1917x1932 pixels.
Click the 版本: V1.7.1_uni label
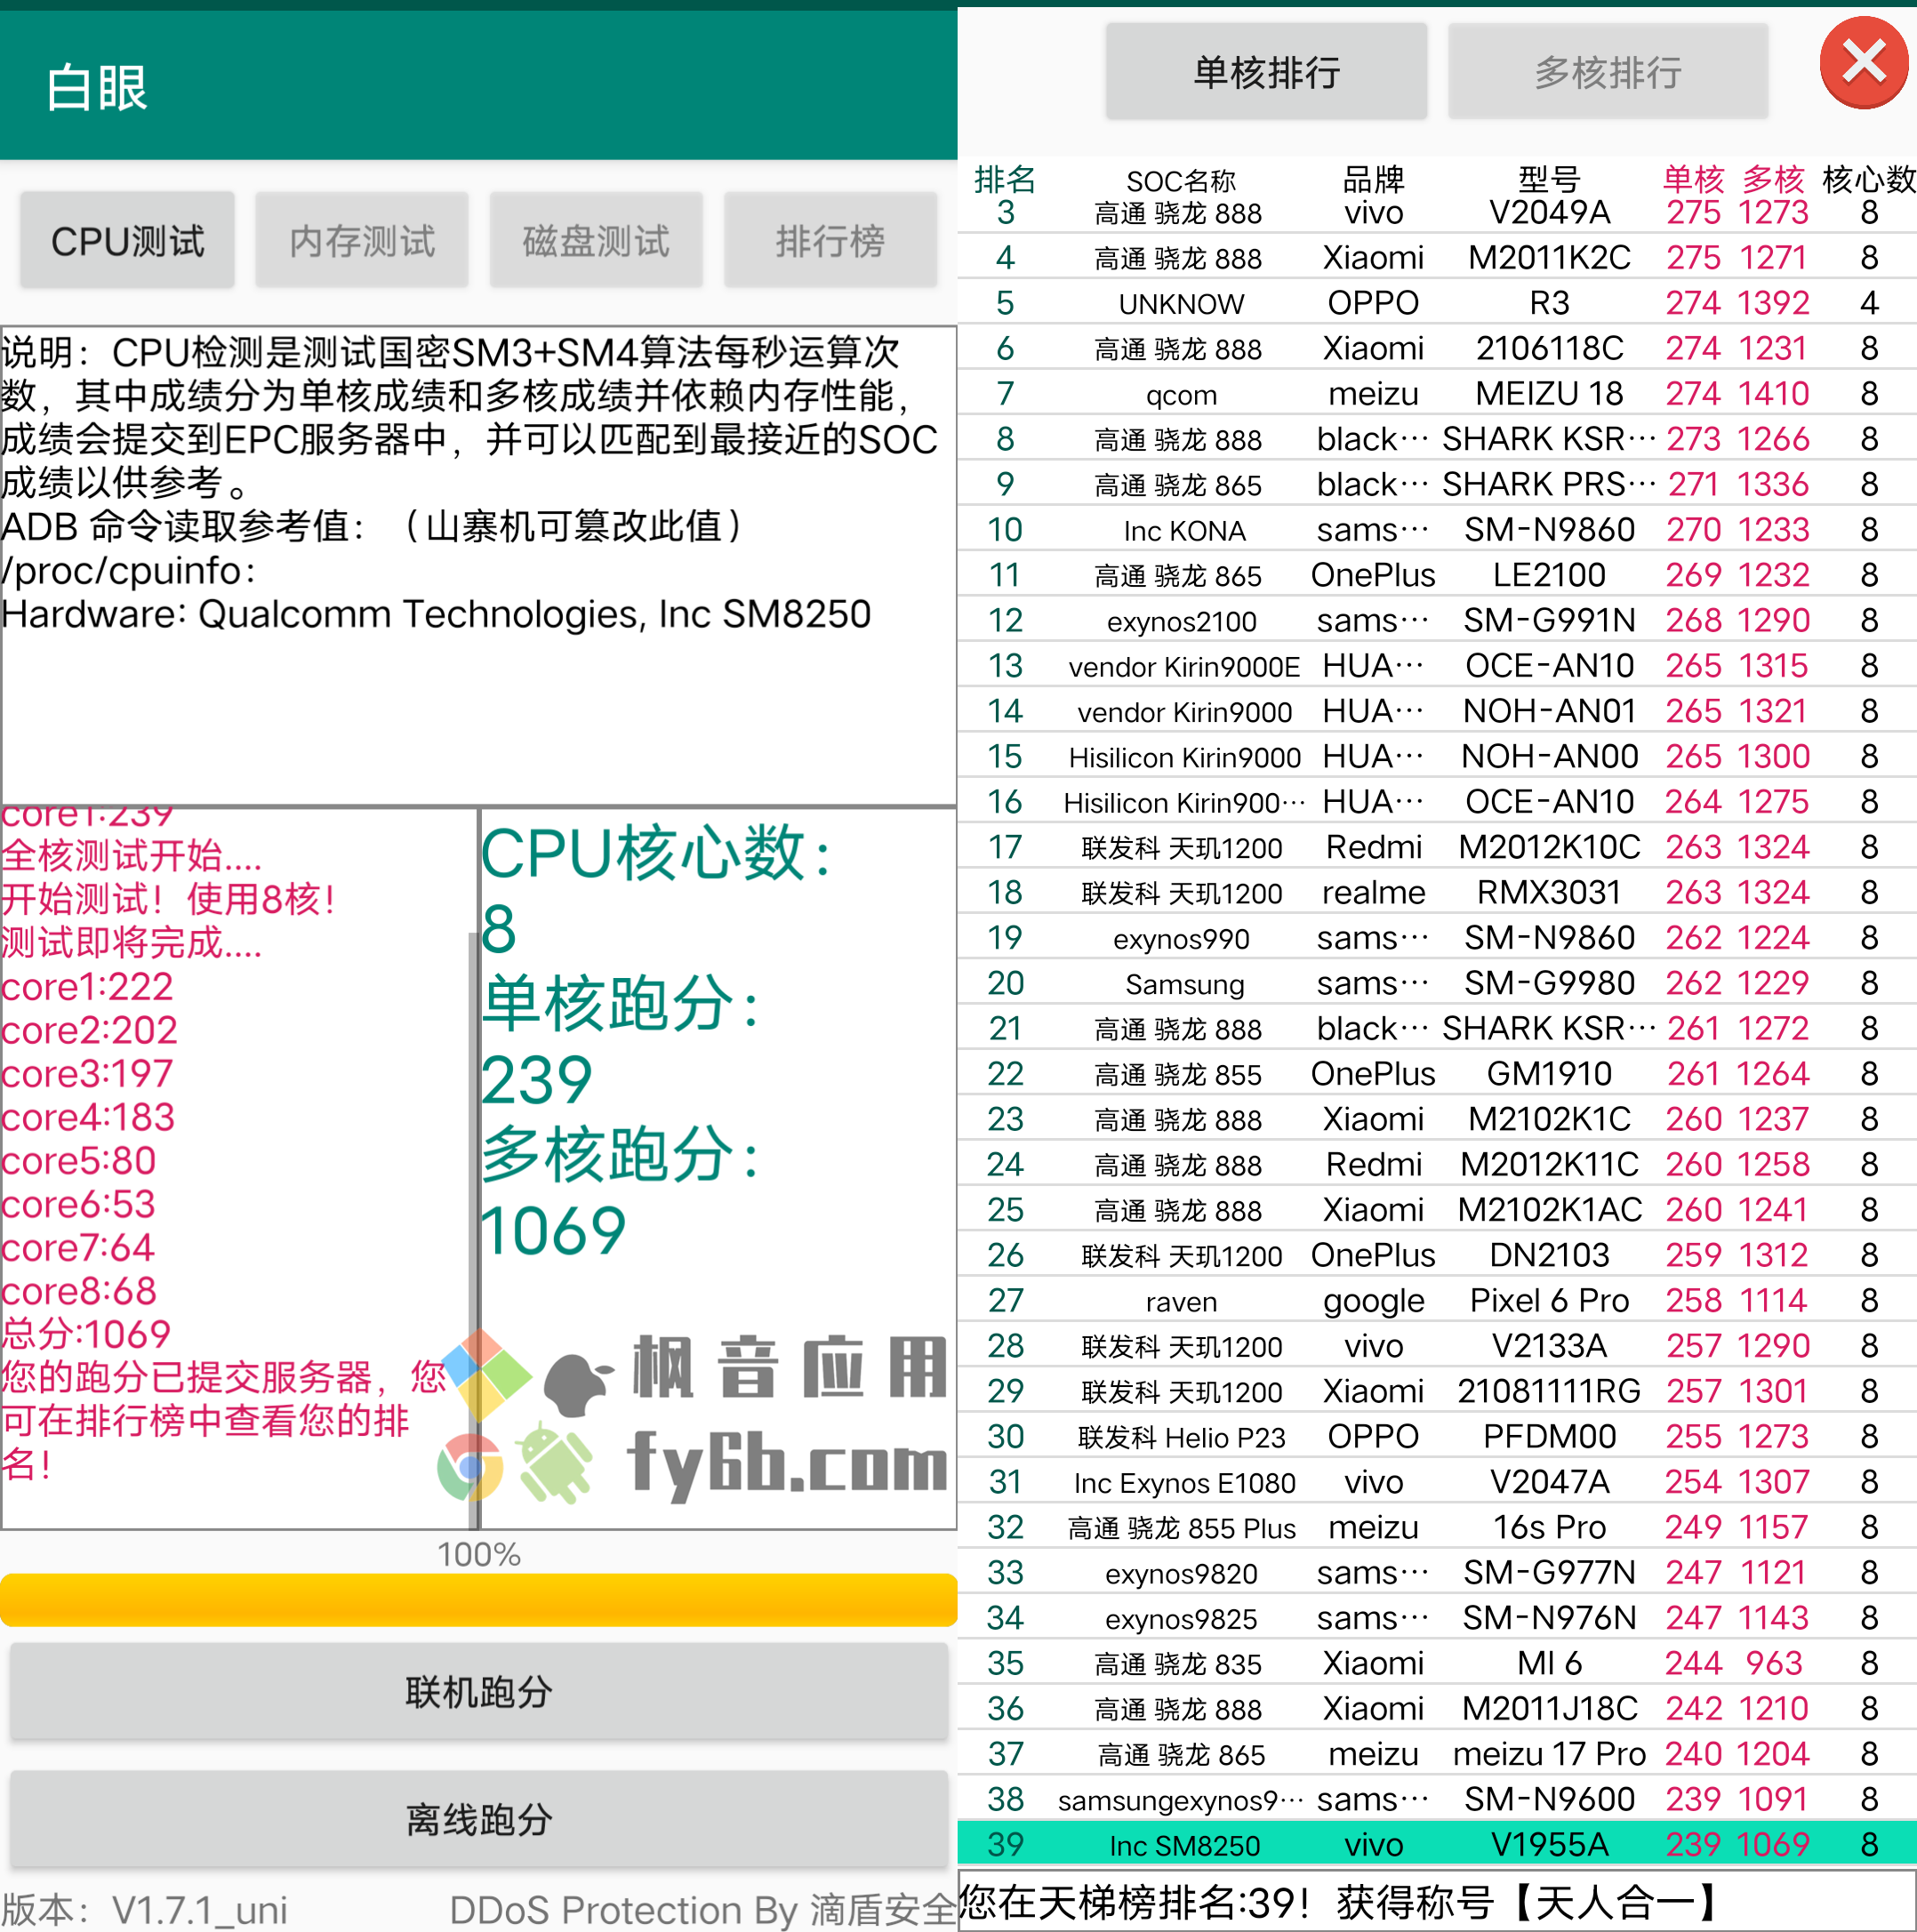(144, 1909)
